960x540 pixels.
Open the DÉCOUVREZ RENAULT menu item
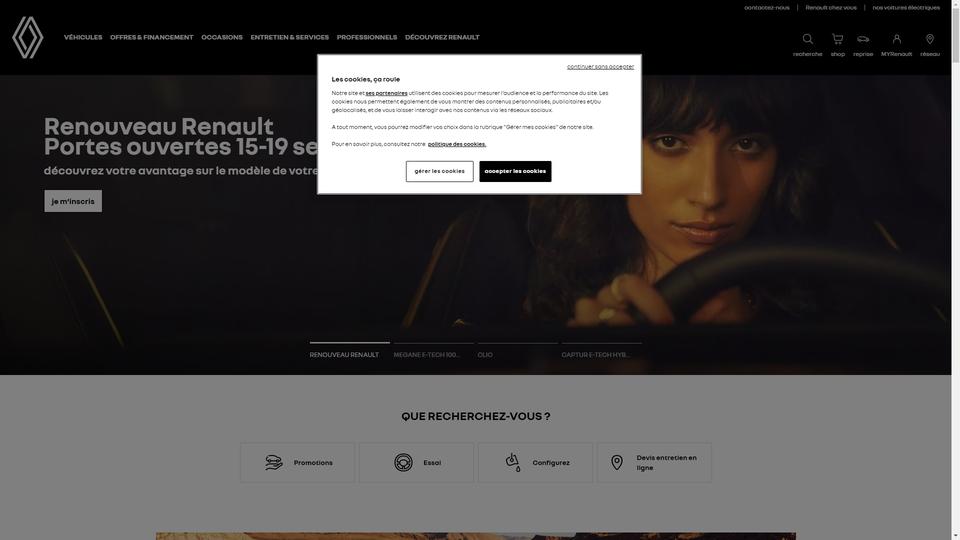pyautogui.click(x=442, y=37)
